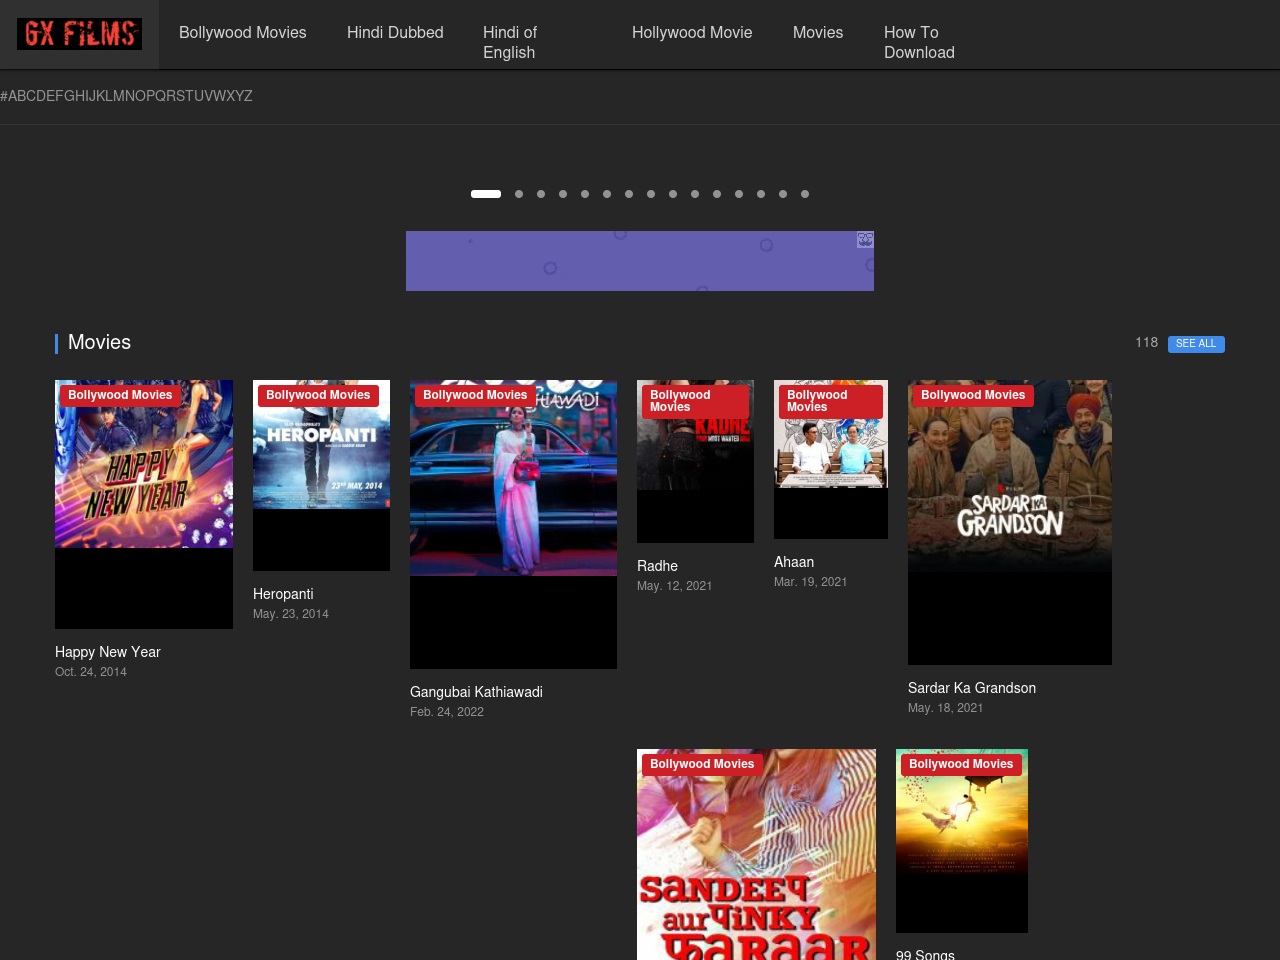Filter titles by the # symbol
Image resolution: width=1280 pixels, height=960 pixels.
[4, 96]
